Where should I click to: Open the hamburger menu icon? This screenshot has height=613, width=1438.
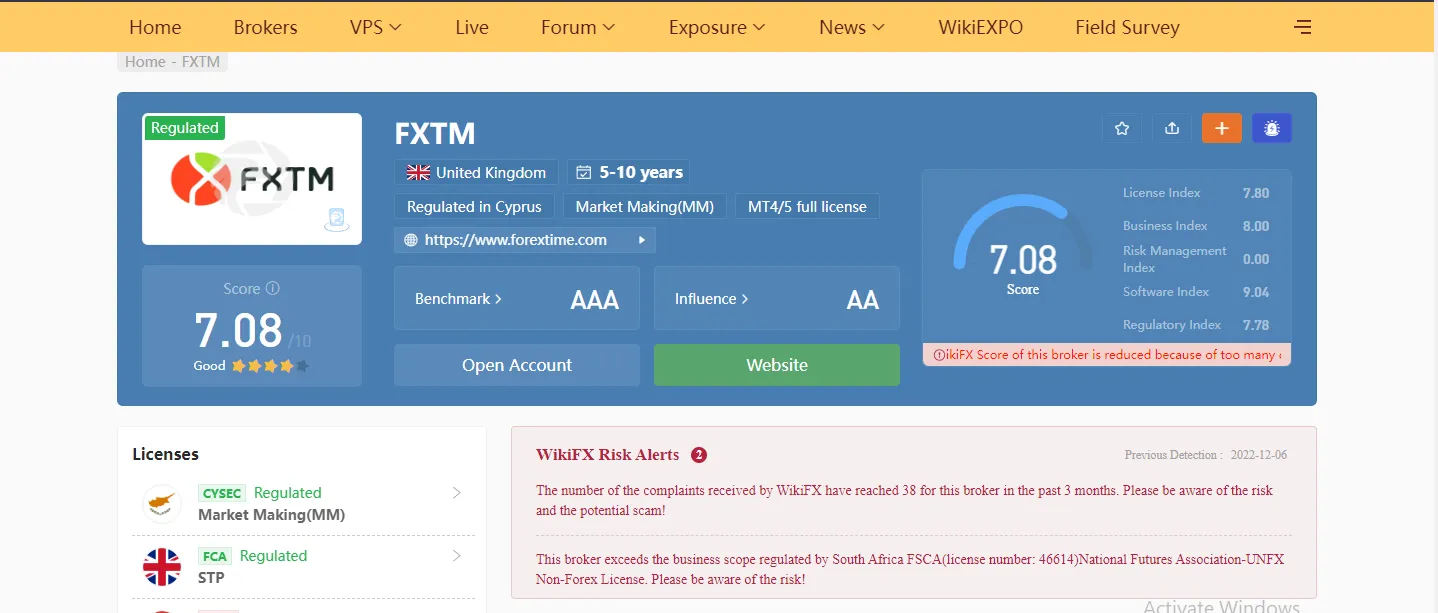coord(1303,27)
